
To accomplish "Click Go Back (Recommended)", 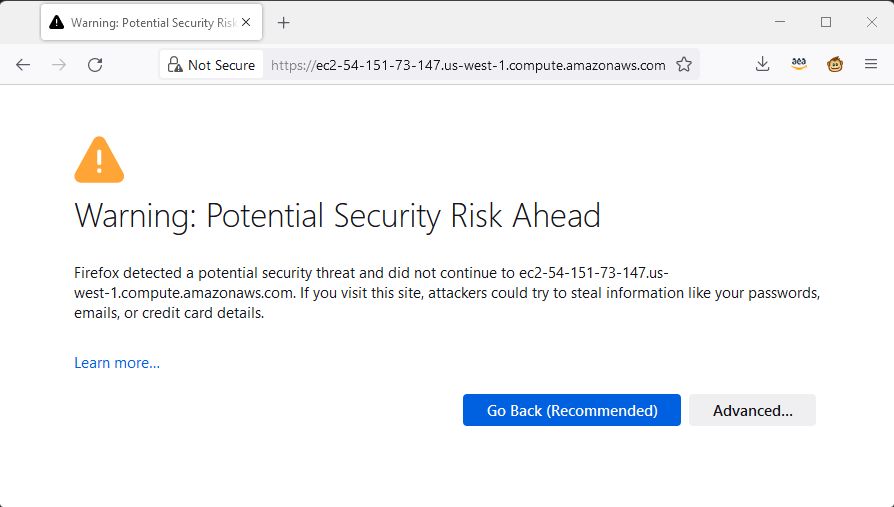I will coord(572,410).
